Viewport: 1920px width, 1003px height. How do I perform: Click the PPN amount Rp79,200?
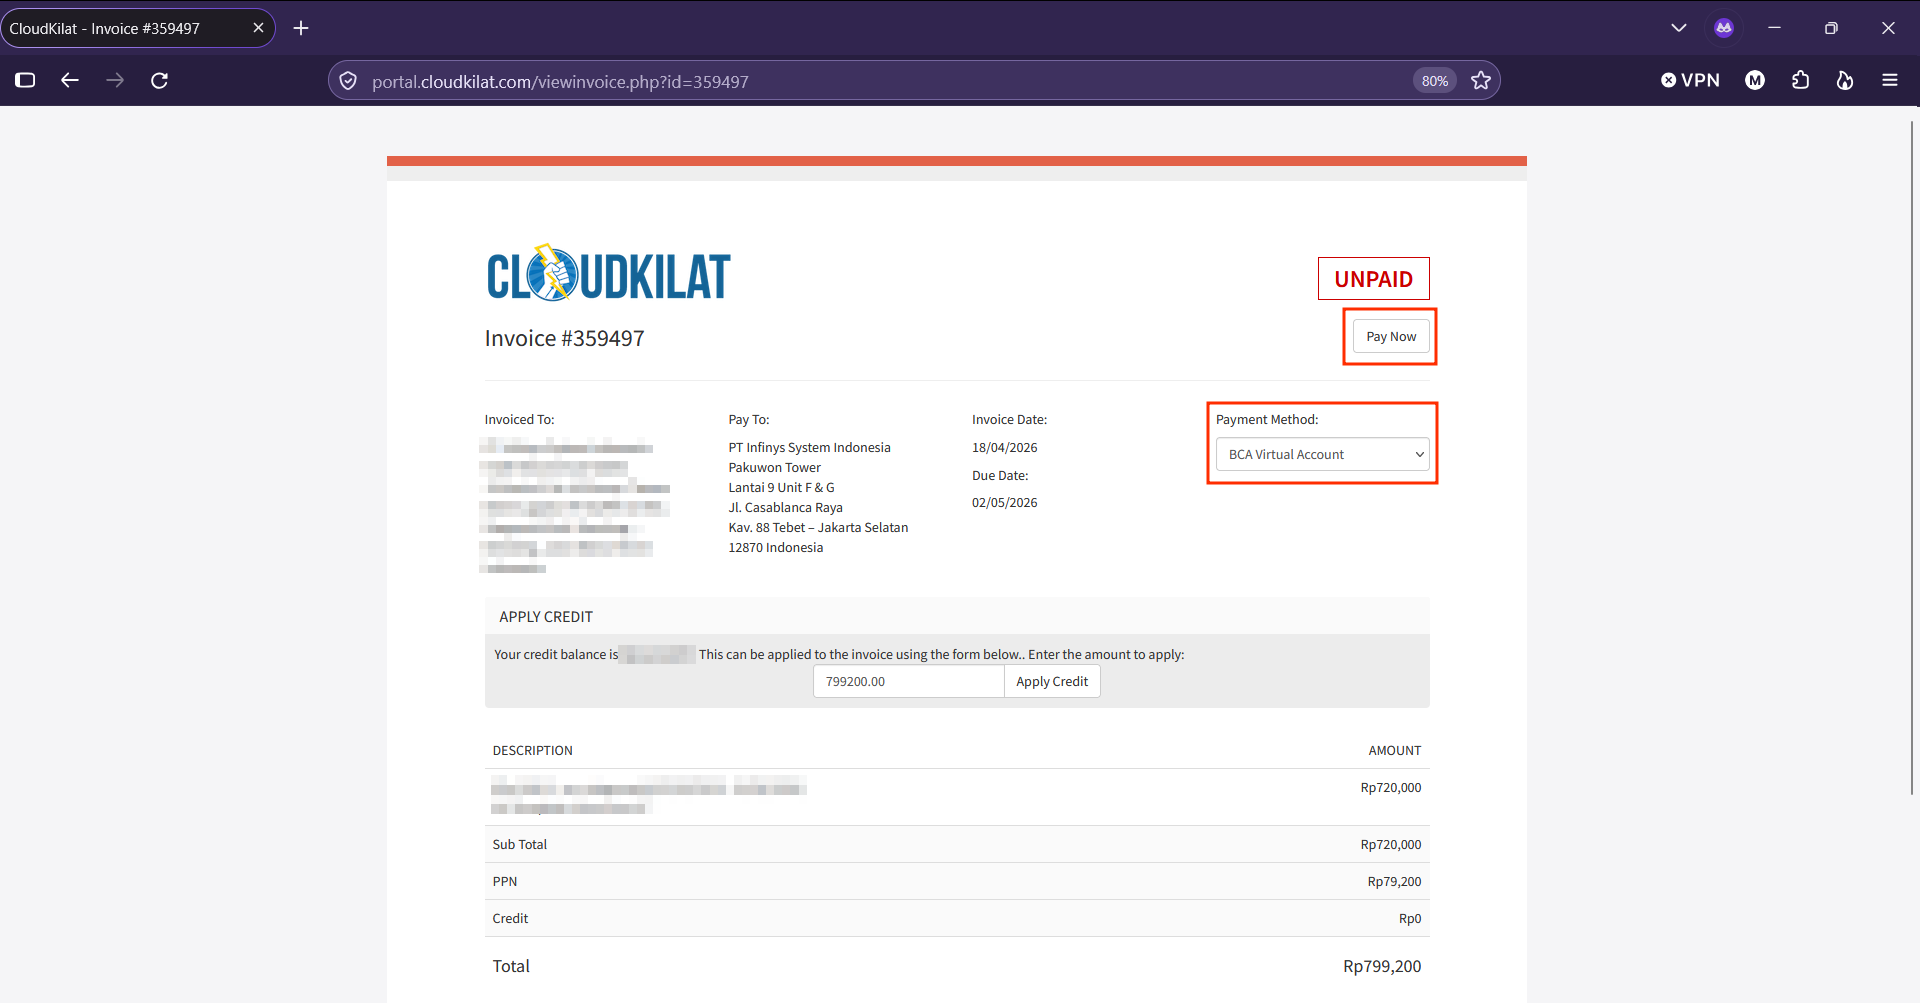1394,881
